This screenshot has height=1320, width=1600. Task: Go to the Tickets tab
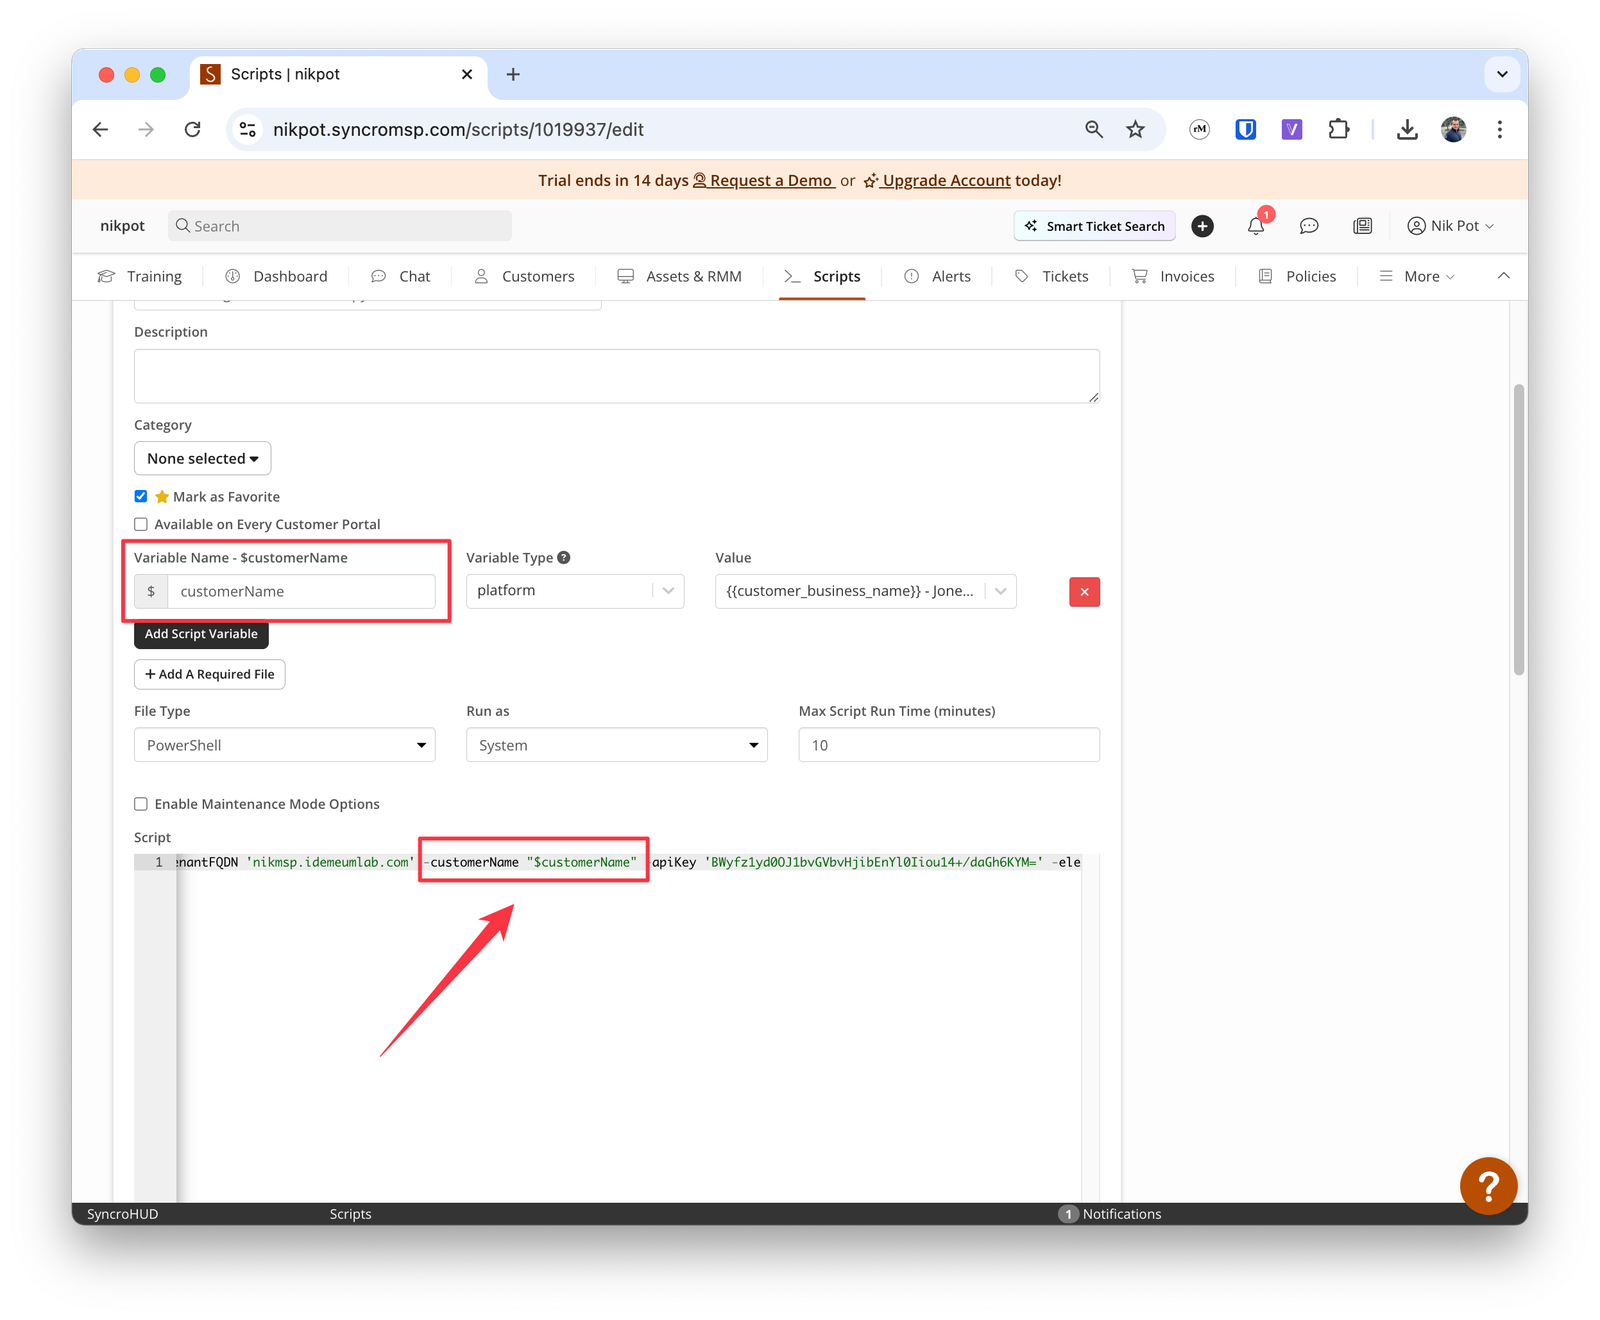1052,276
